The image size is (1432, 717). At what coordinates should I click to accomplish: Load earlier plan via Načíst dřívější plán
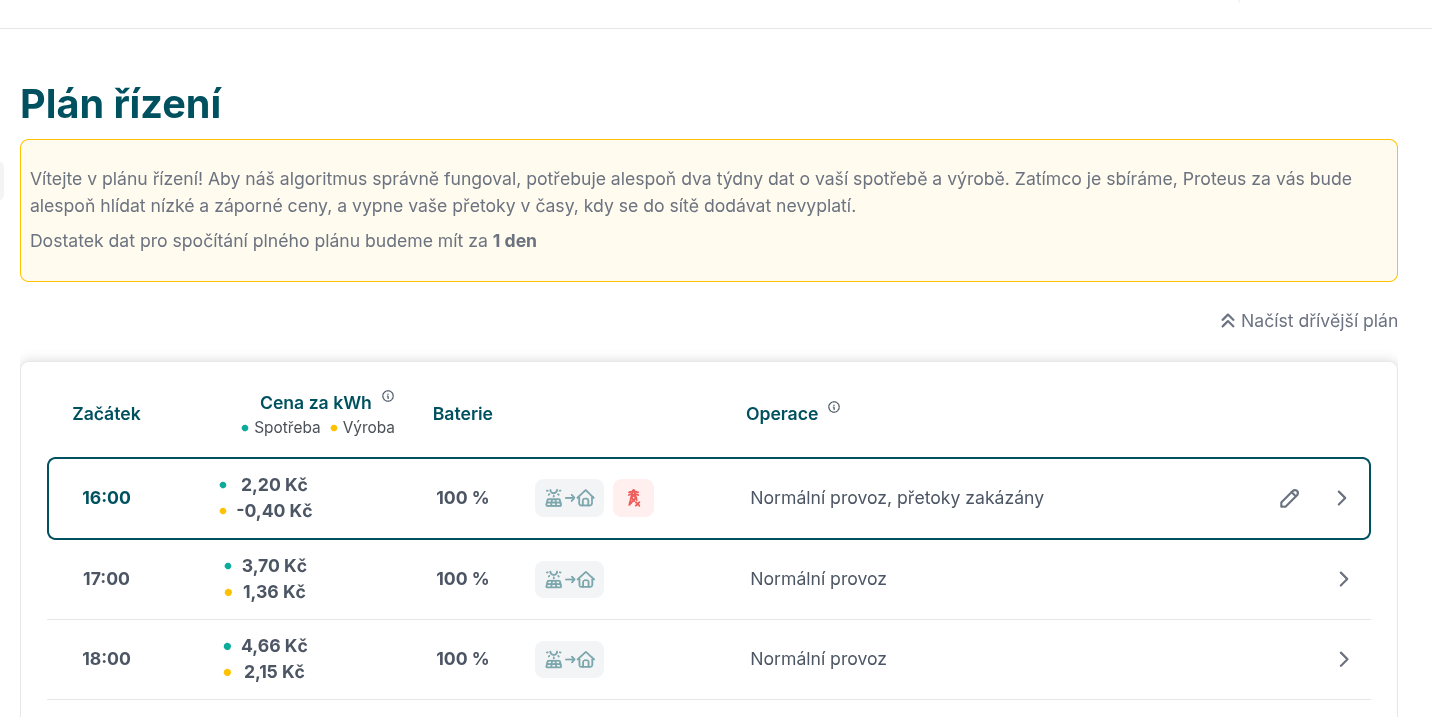pyautogui.click(x=1309, y=321)
